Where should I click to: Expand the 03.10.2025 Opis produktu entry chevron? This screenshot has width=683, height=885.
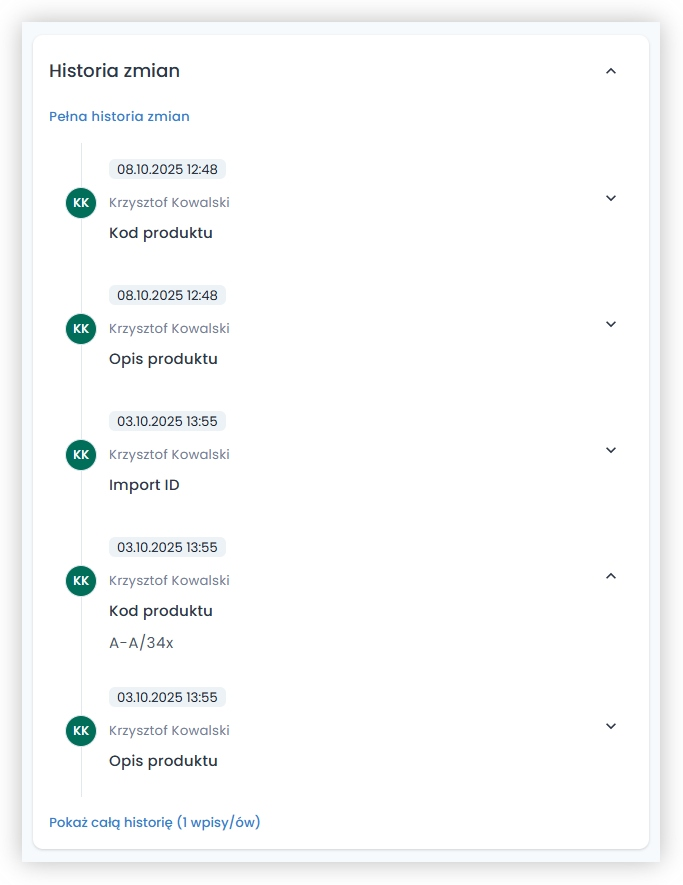(611, 726)
